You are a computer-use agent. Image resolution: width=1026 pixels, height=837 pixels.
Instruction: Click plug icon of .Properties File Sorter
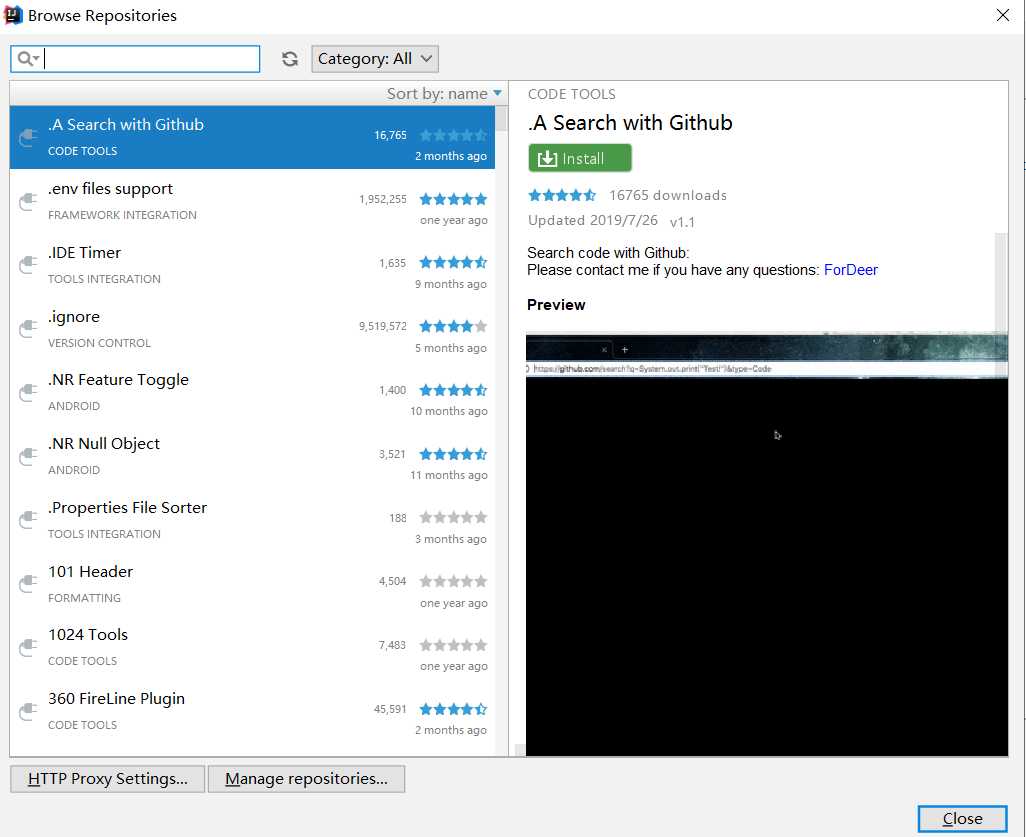point(27,520)
